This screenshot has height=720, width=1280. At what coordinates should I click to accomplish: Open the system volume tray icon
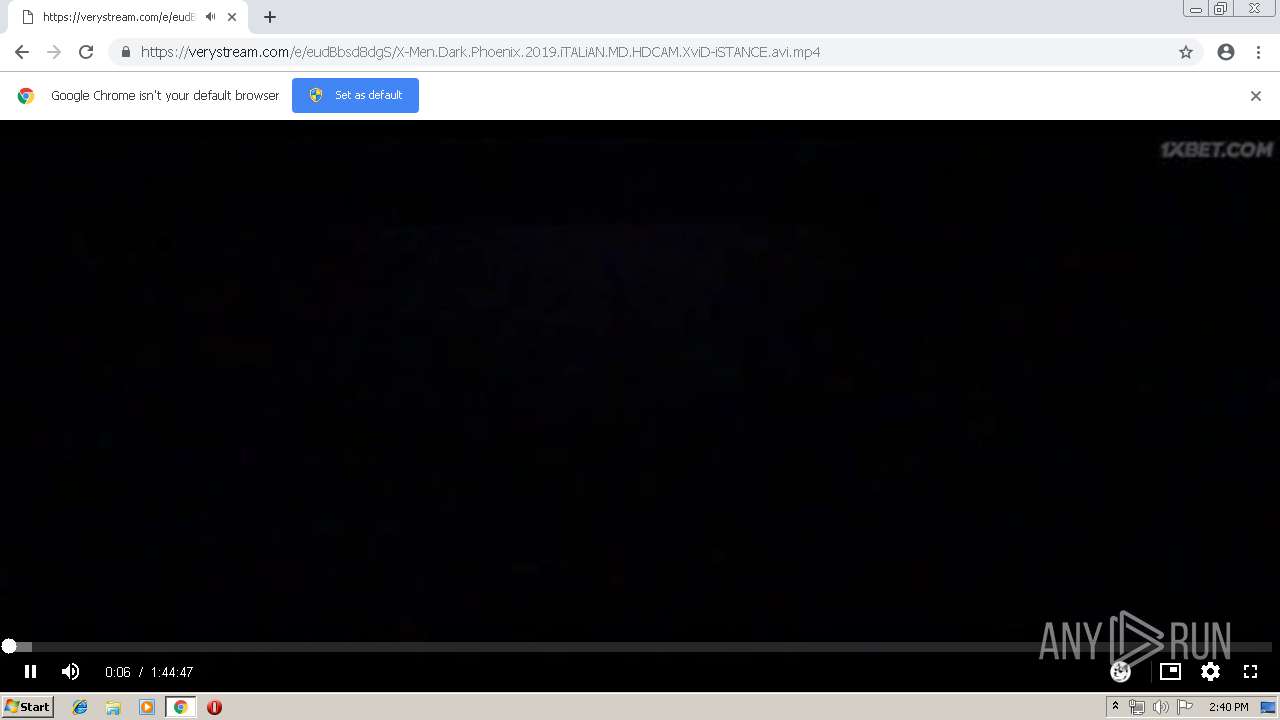point(1161,707)
